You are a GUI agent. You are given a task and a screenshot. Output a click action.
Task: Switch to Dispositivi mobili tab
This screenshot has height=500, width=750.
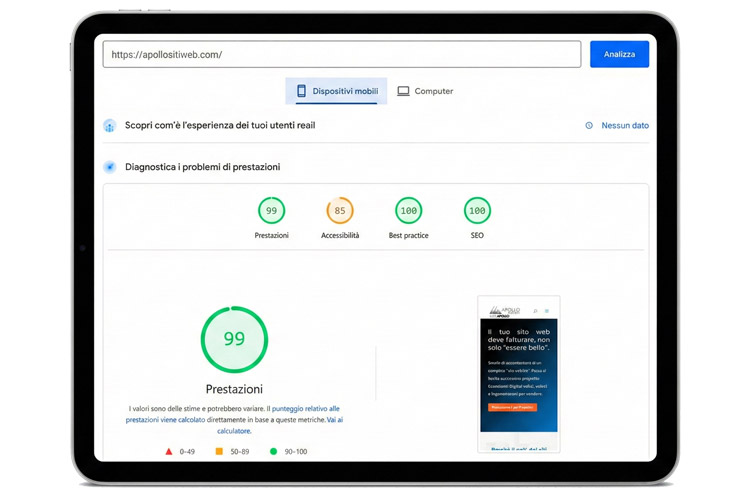pyautogui.click(x=336, y=91)
